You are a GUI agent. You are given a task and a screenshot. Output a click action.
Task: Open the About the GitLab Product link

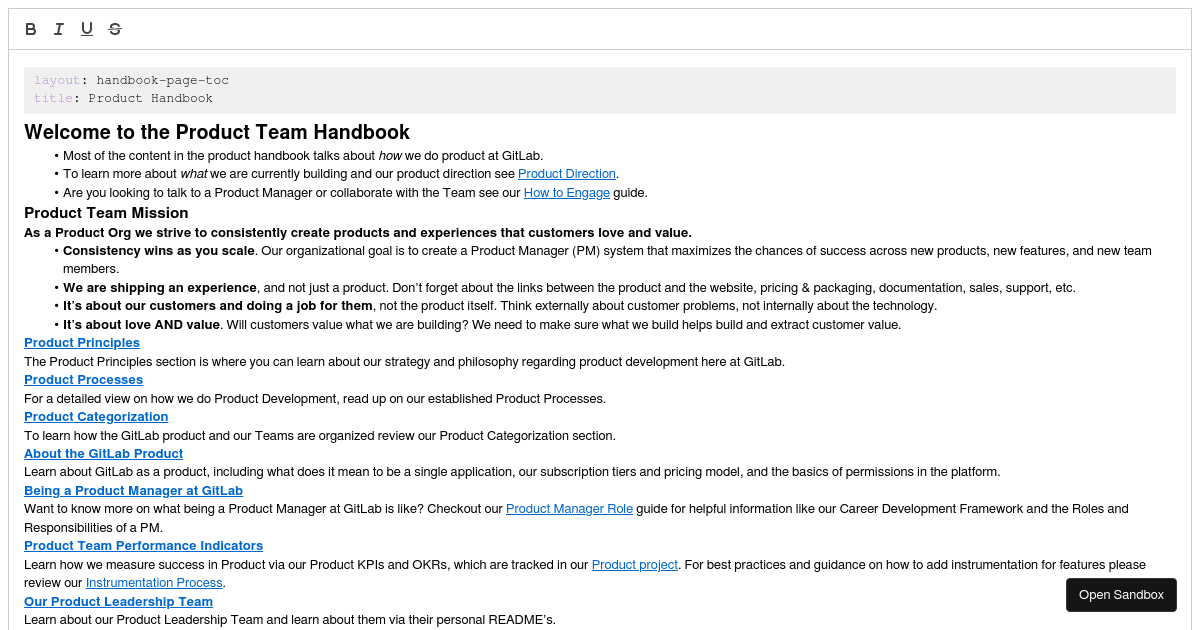[x=103, y=453]
